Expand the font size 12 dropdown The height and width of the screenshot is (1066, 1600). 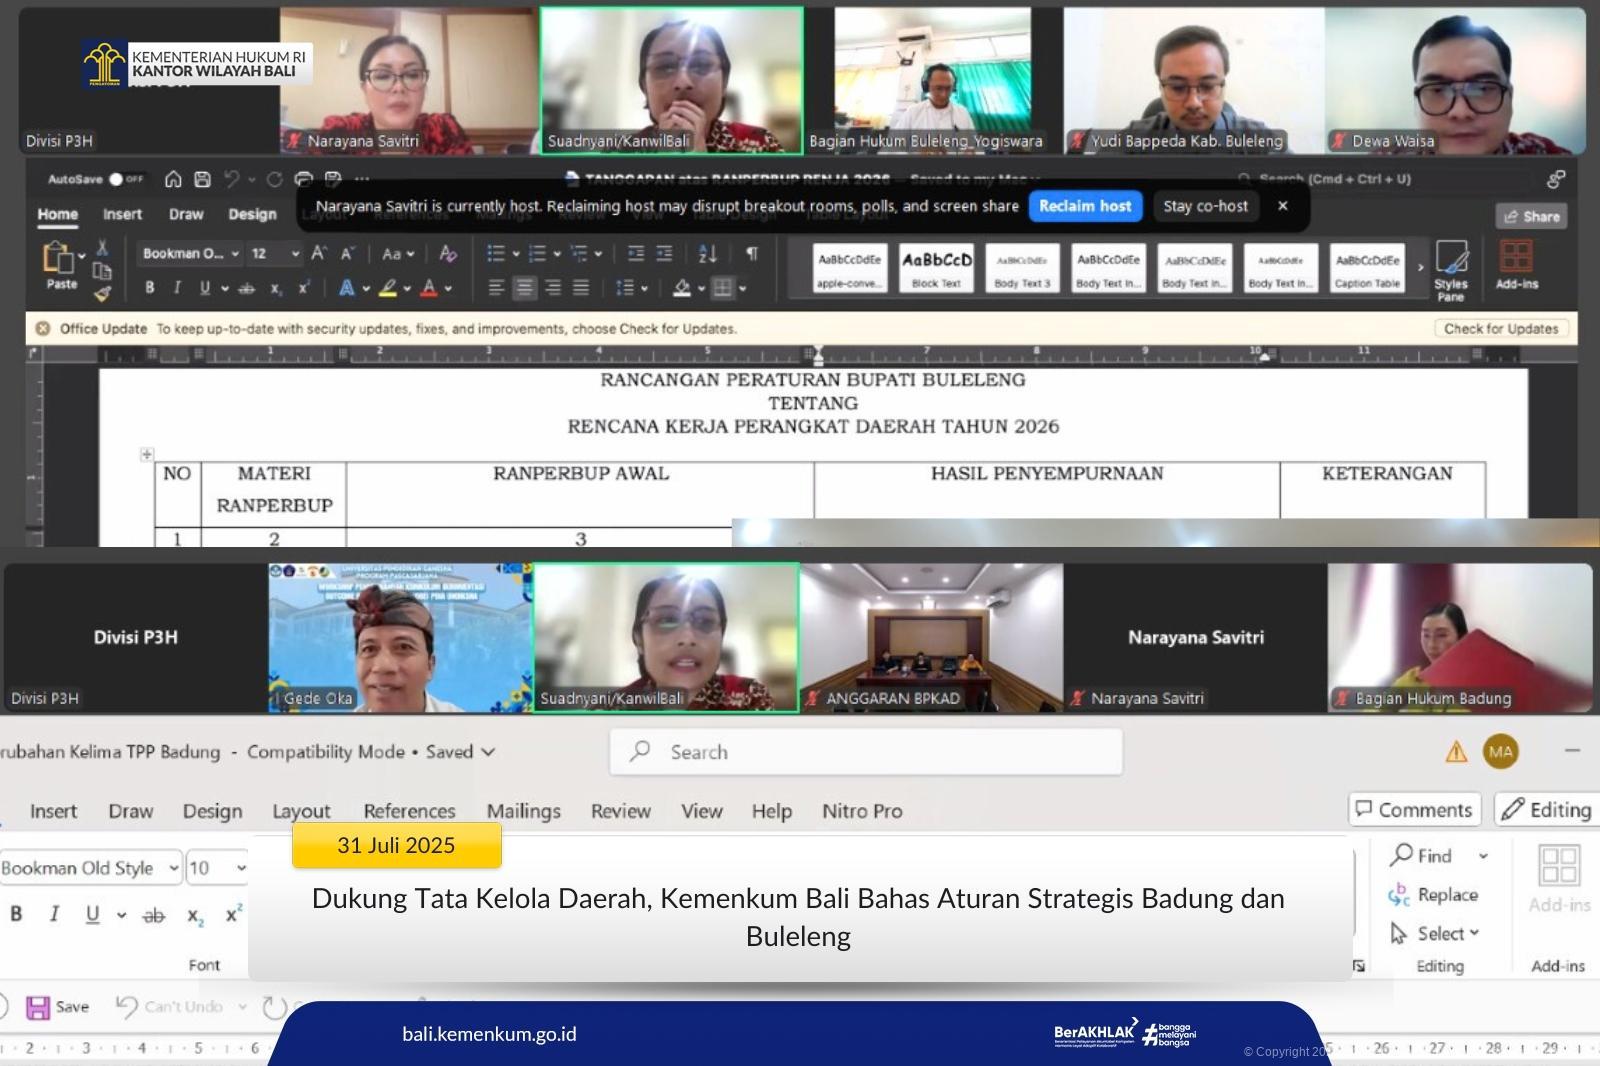295,254
